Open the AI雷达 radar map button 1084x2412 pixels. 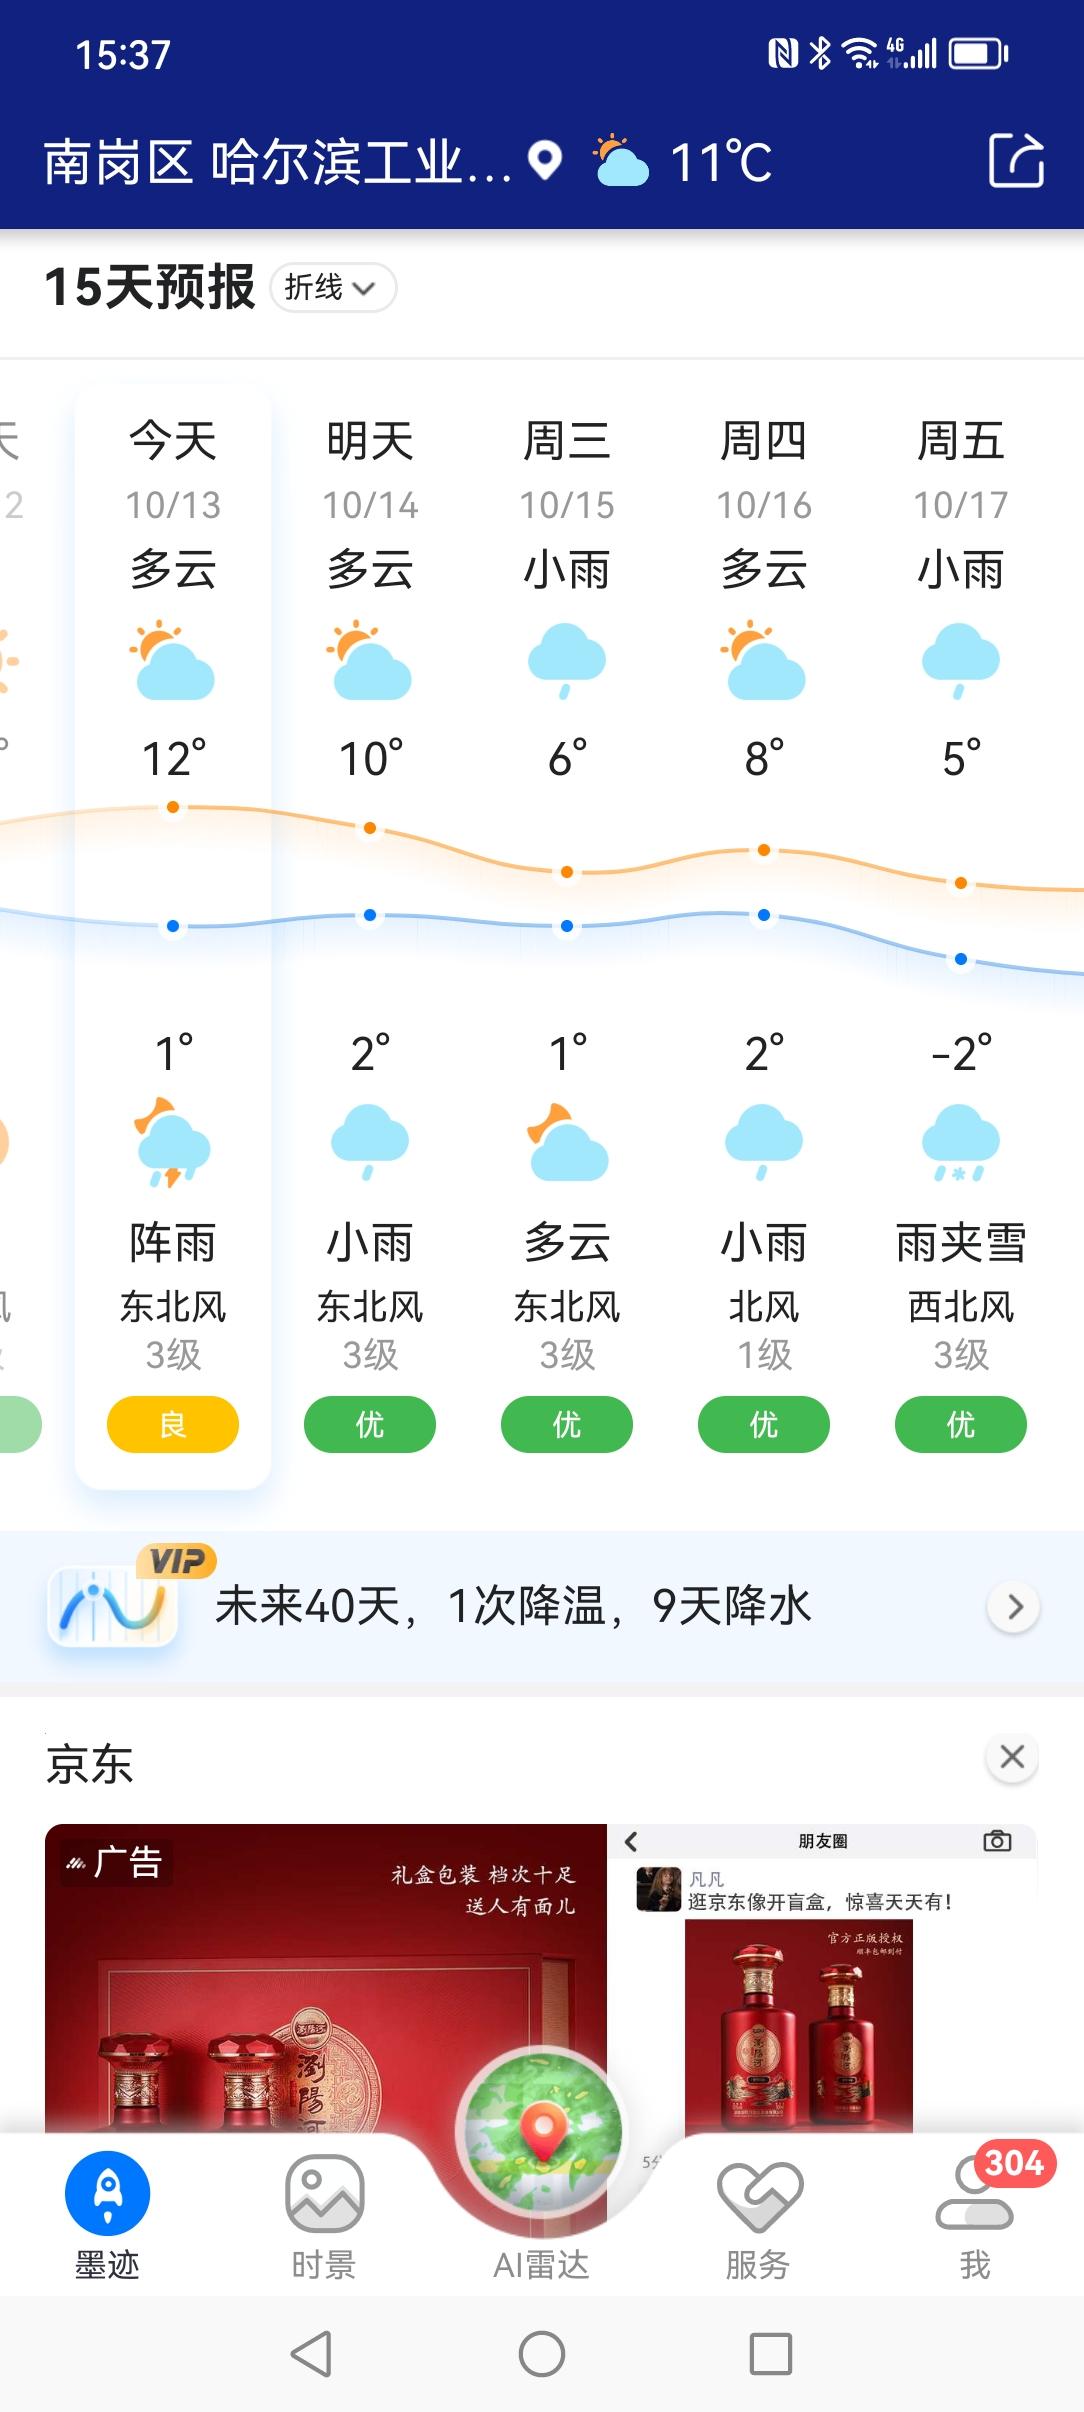[541, 2140]
